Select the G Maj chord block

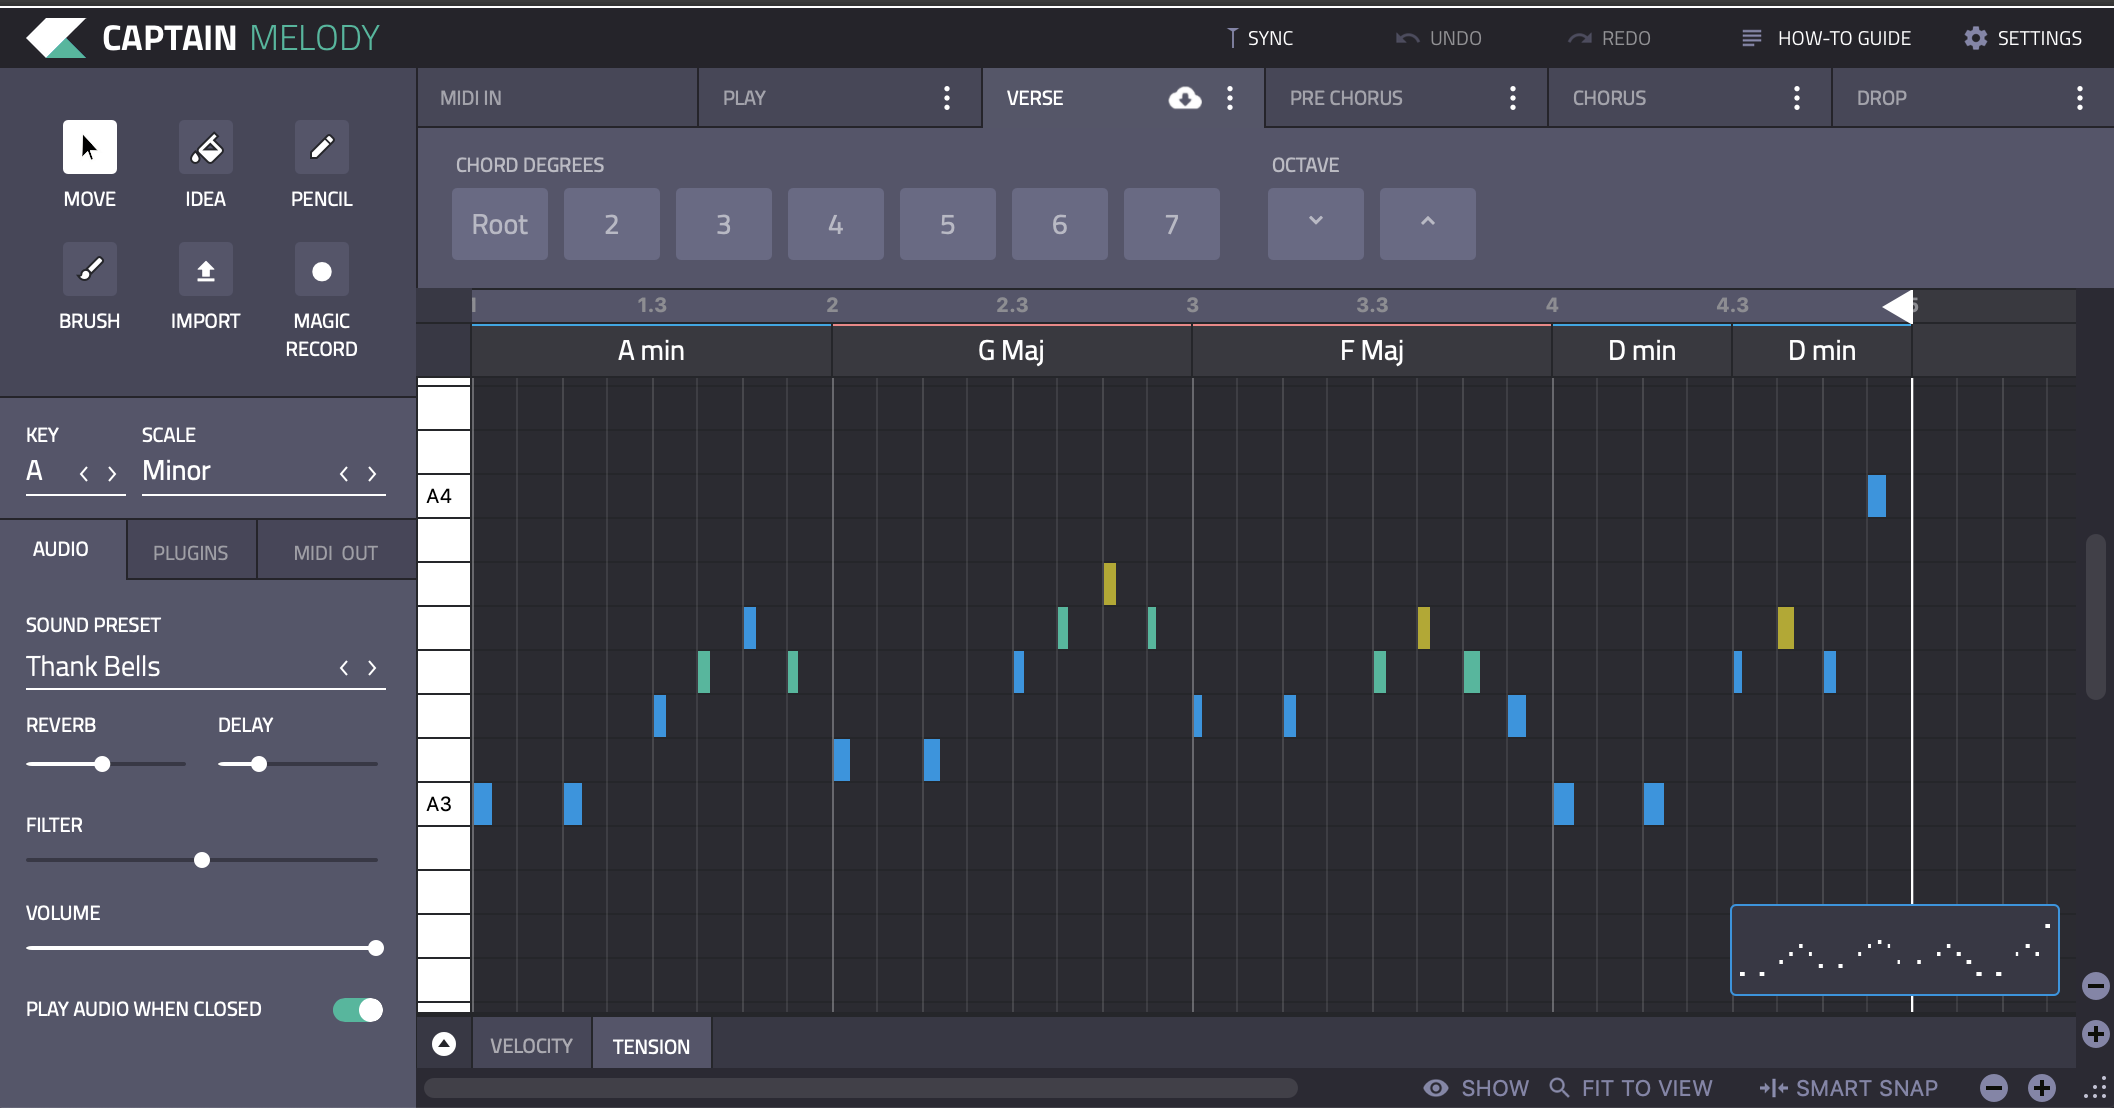pos(1012,351)
